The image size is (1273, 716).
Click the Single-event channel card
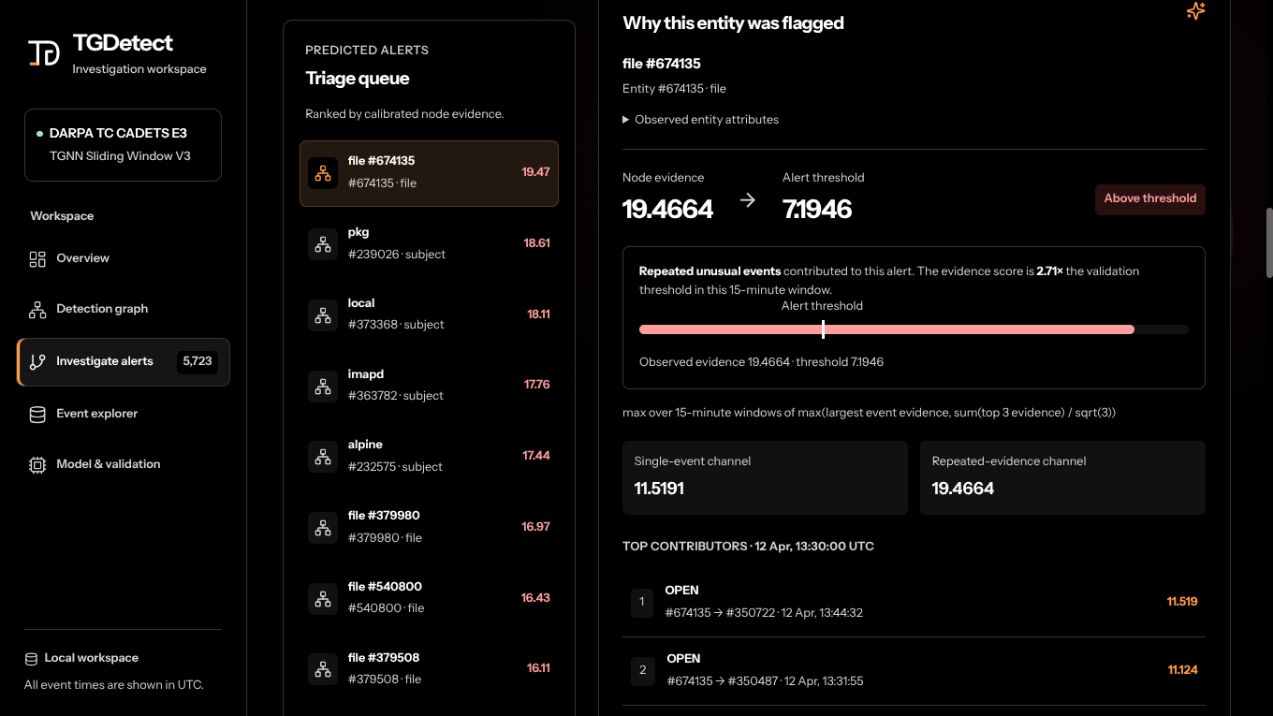765,478
